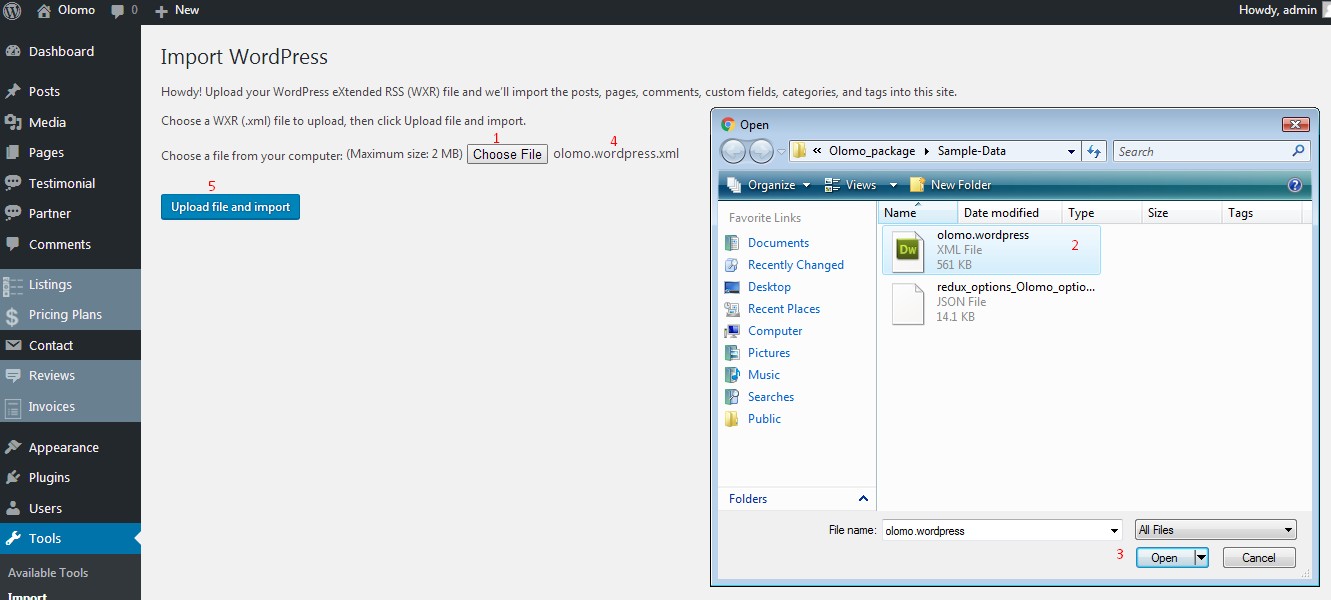Image resolution: width=1331 pixels, height=600 pixels.
Task: Click the Open button in dialog
Action: pos(1164,558)
